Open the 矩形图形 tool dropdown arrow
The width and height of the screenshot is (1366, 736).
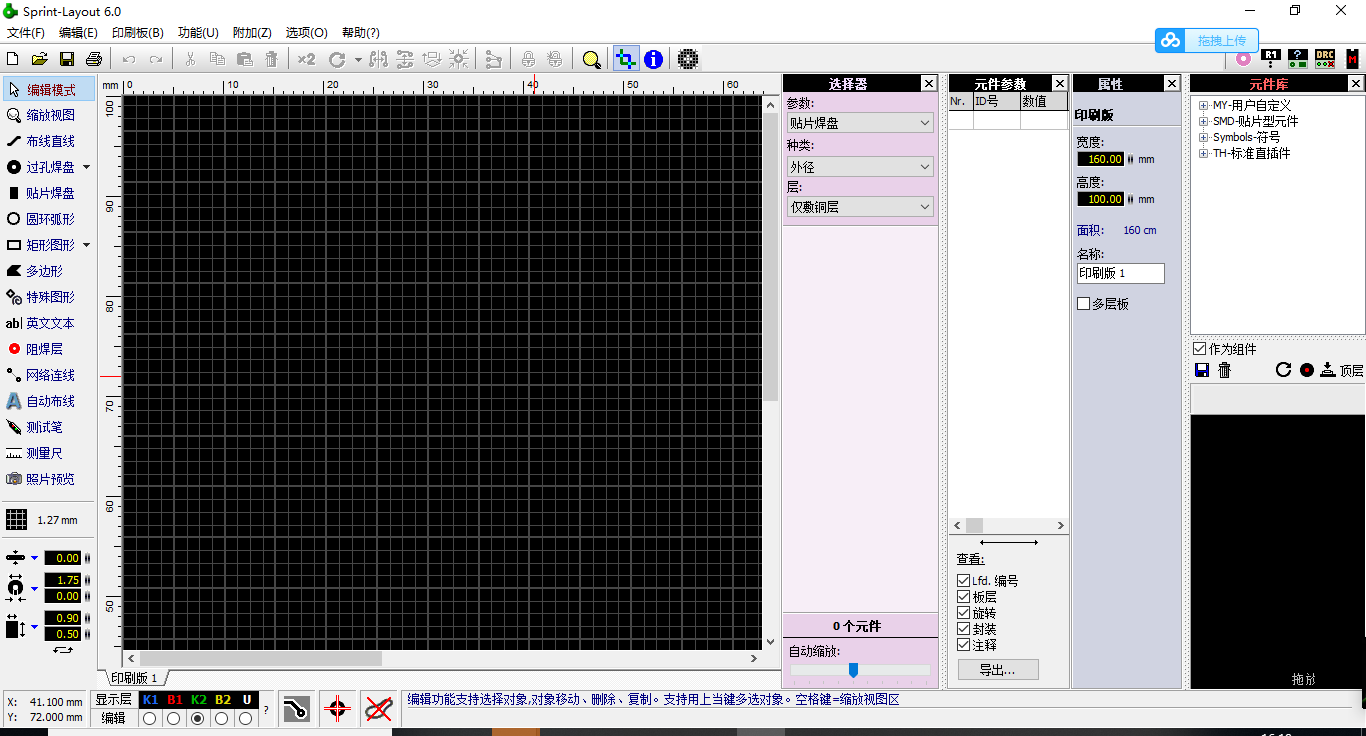tap(86, 245)
